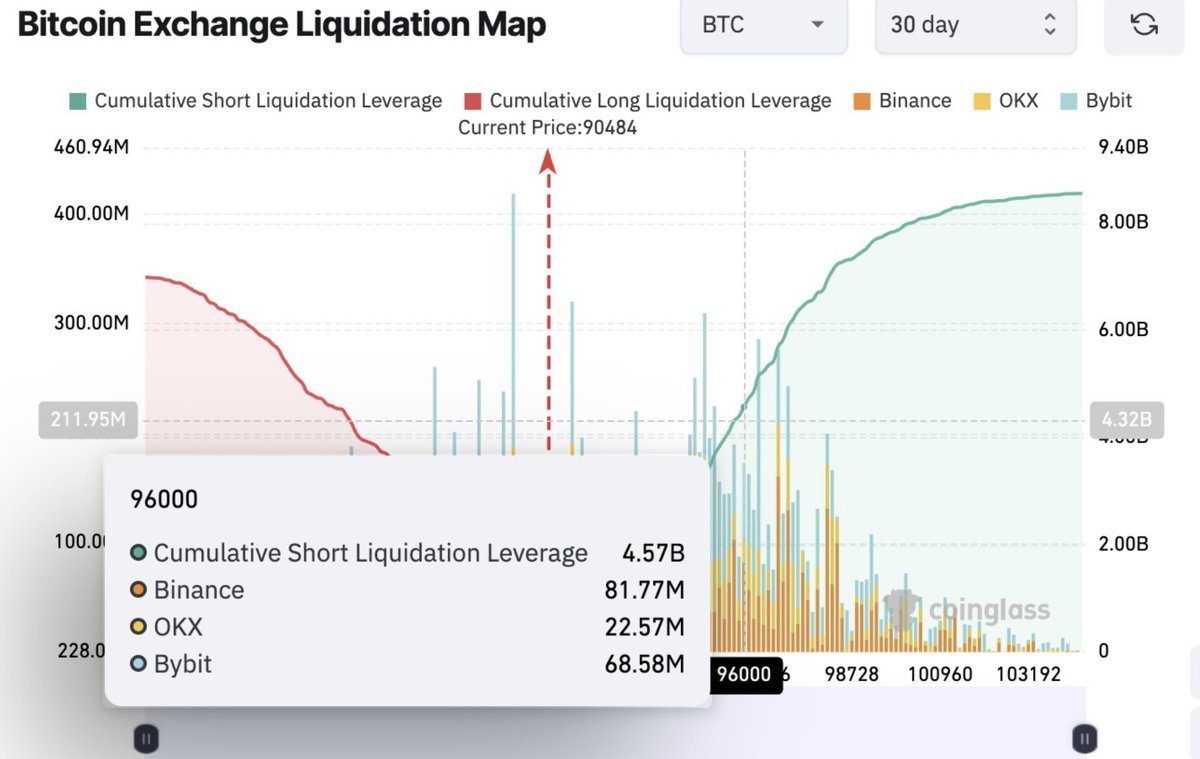Hide the Cumulative Long Liquidation Leverage series
The height and width of the screenshot is (759, 1200).
click(x=650, y=100)
